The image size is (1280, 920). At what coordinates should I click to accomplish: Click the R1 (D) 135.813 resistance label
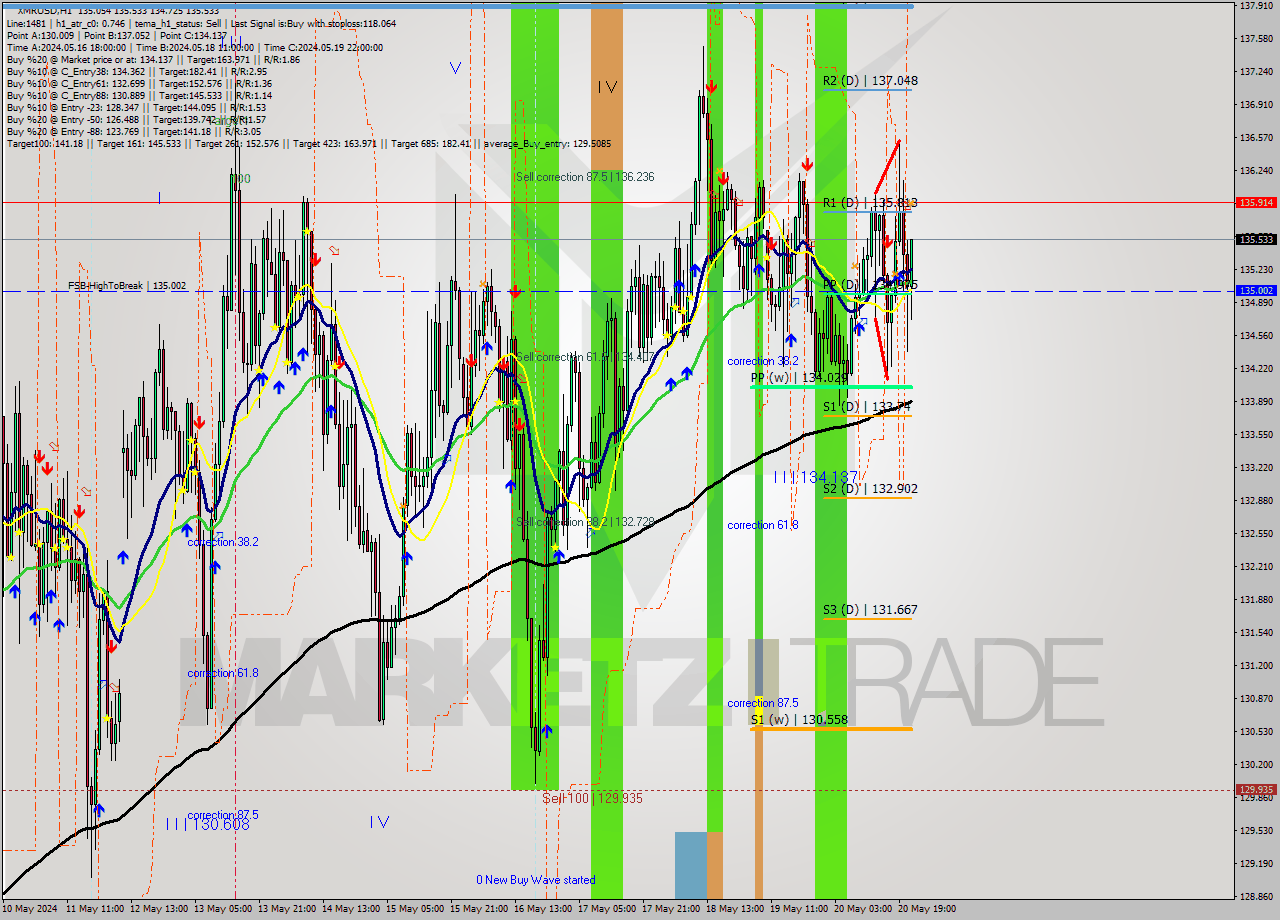click(870, 203)
